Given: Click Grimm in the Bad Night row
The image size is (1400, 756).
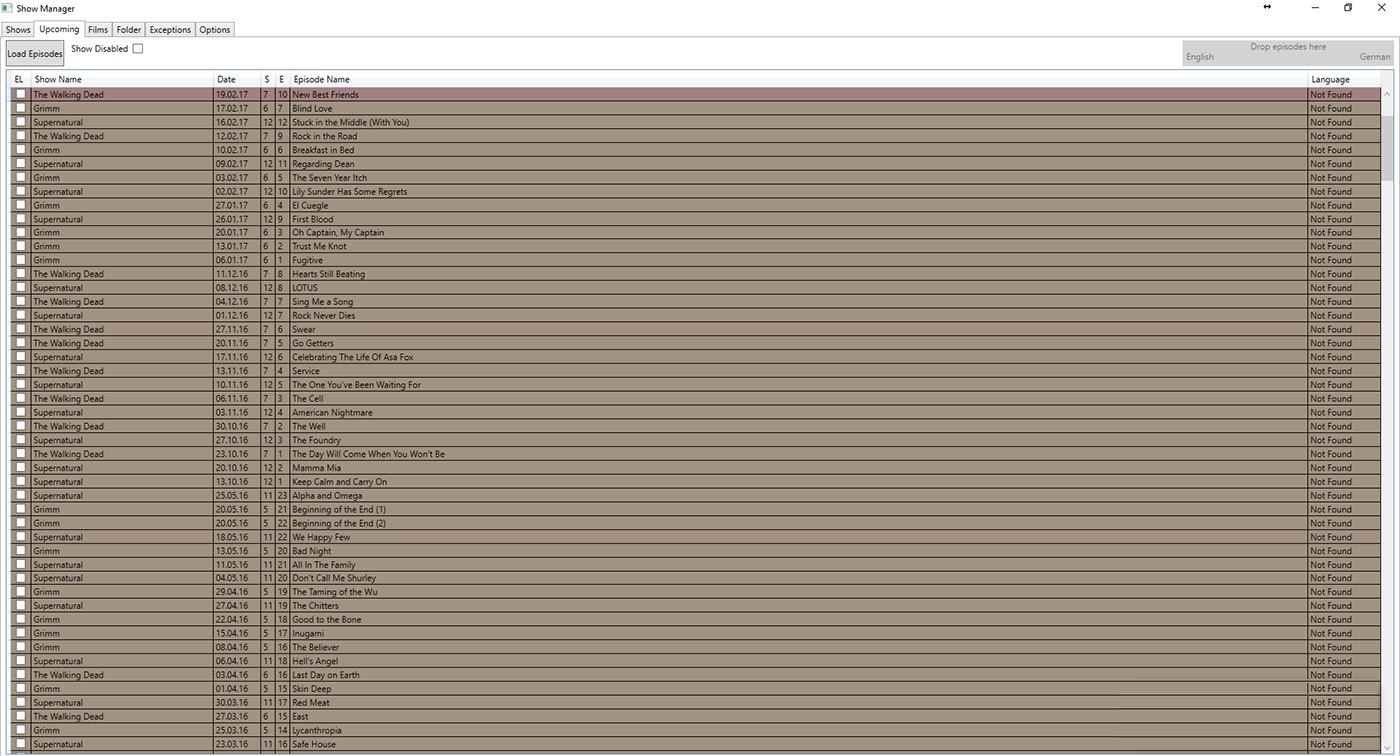Looking at the screenshot, I should (x=46, y=551).
